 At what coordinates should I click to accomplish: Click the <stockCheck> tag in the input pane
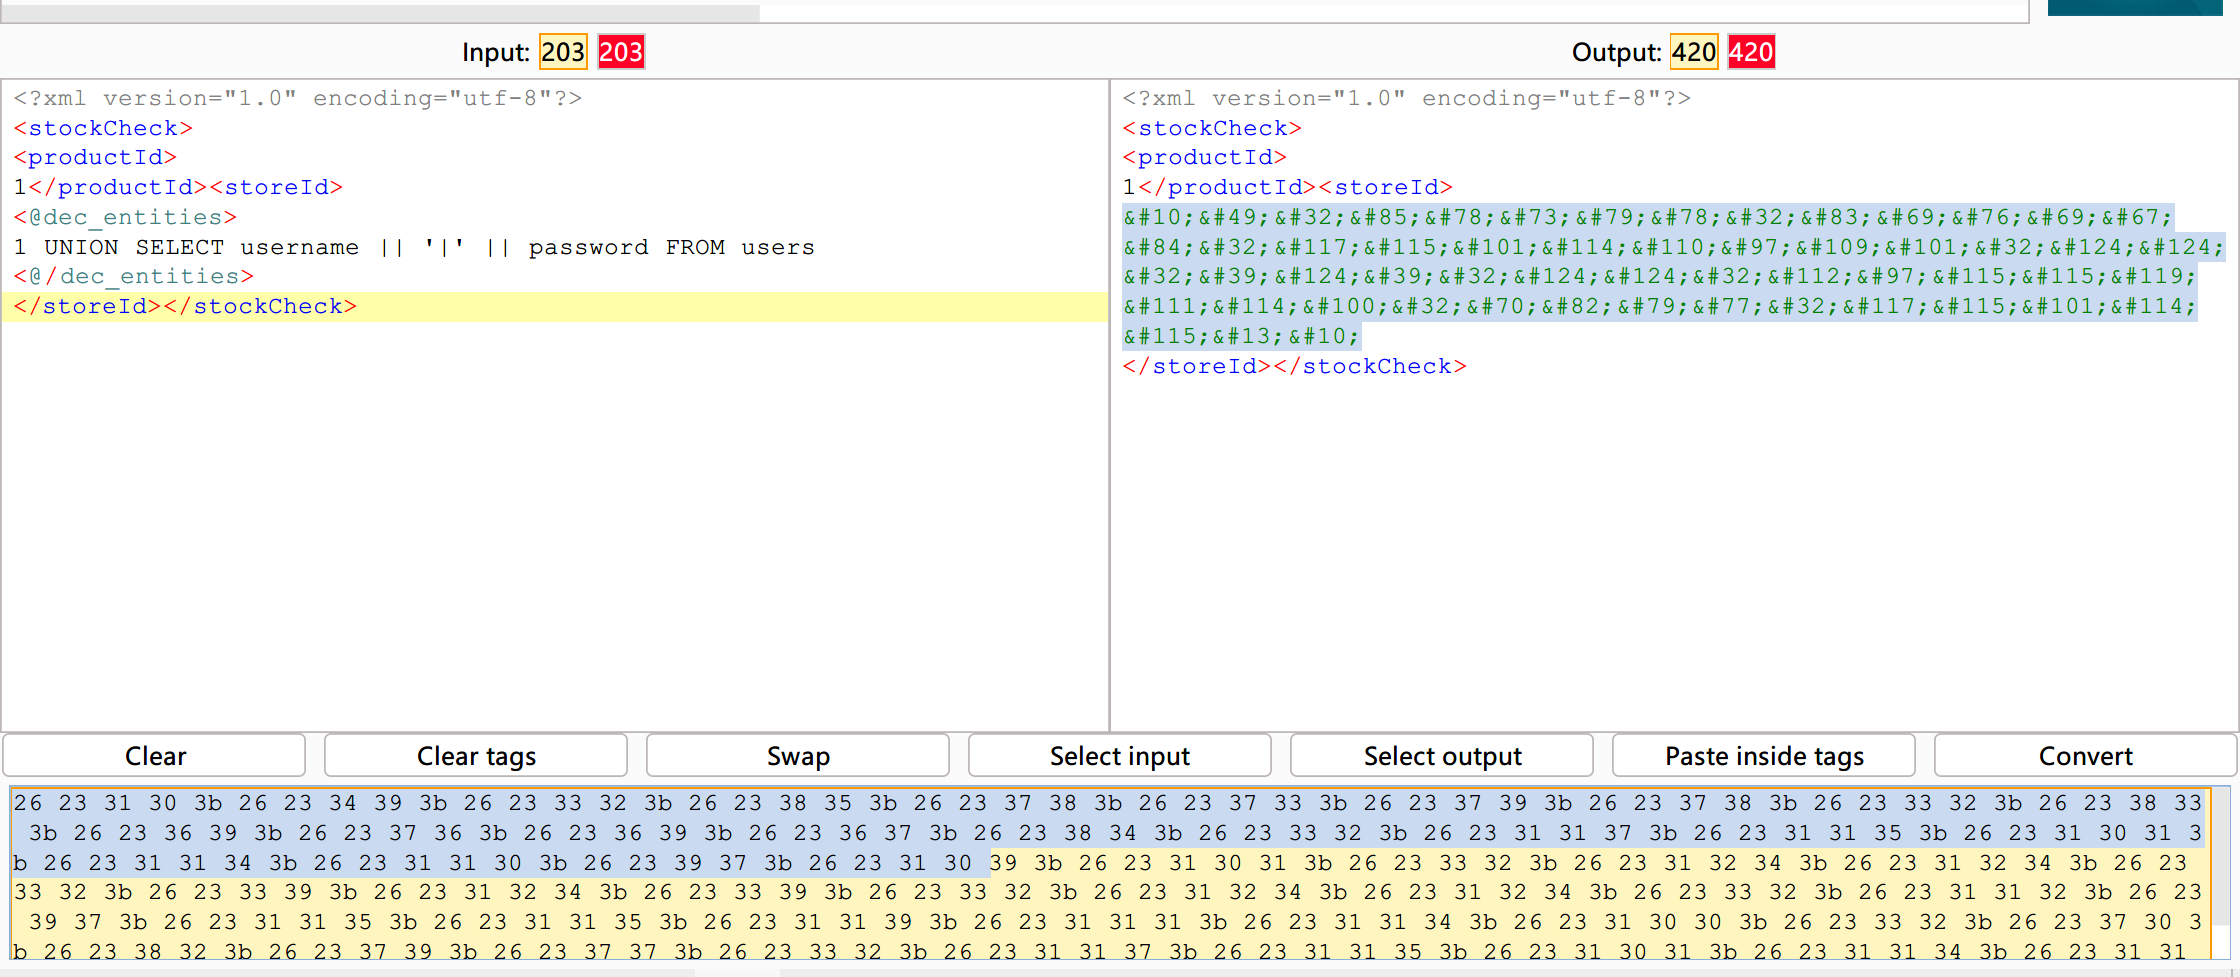point(103,128)
